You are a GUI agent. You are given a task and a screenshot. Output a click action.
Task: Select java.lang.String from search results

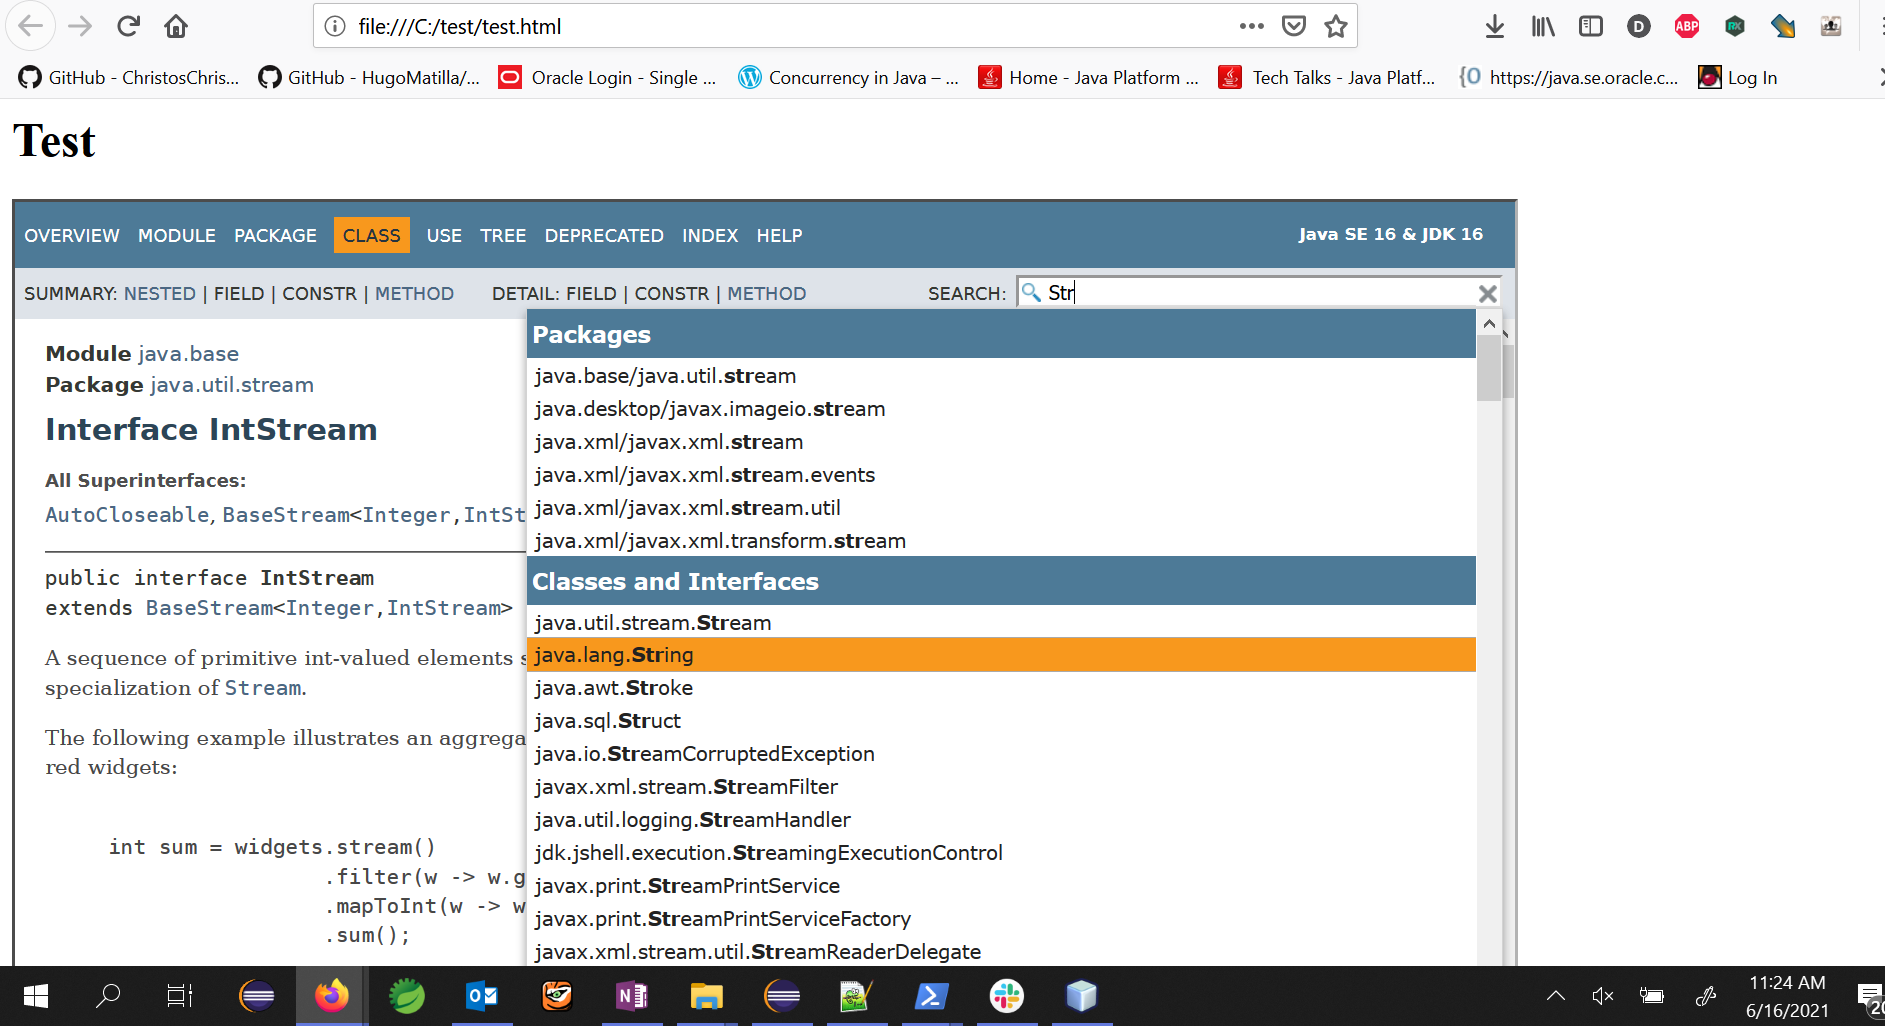point(613,655)
